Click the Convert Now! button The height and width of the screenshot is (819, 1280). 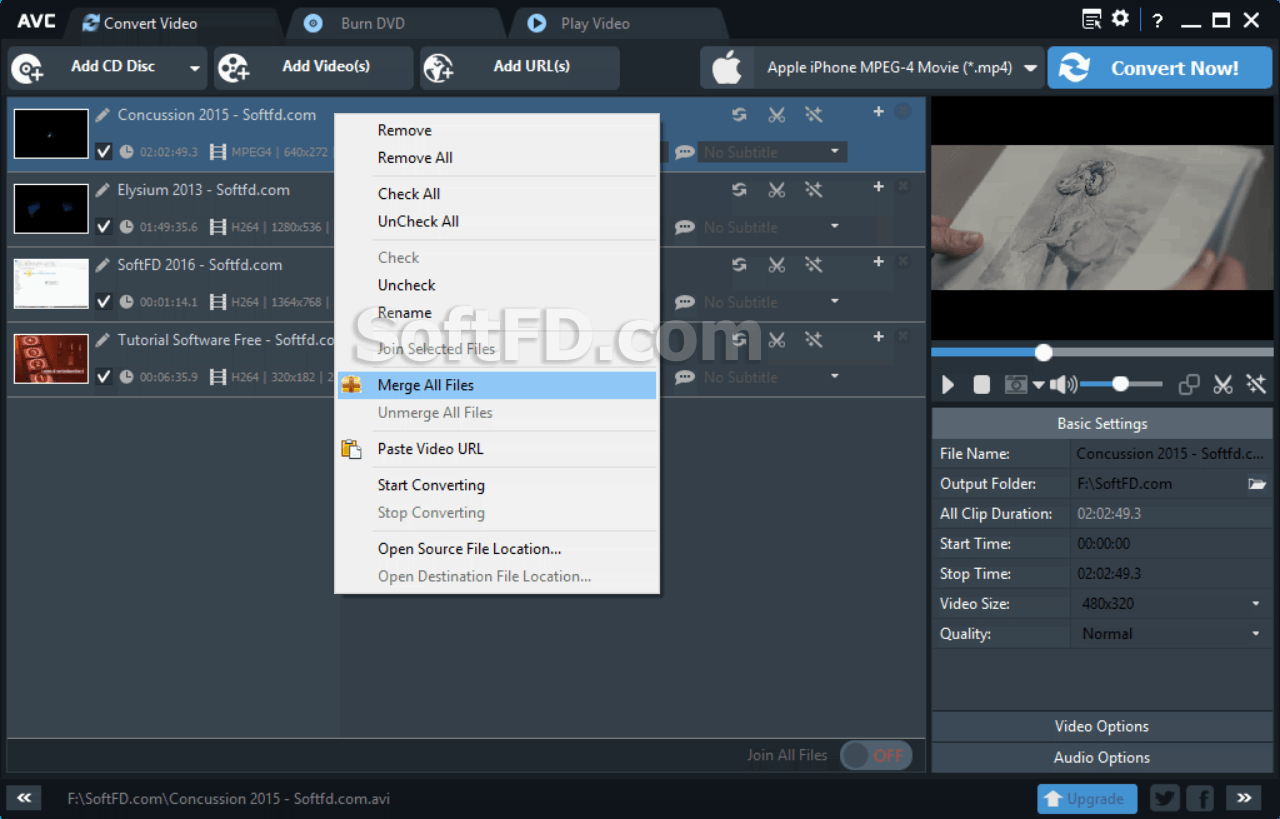pos(1160,68)
